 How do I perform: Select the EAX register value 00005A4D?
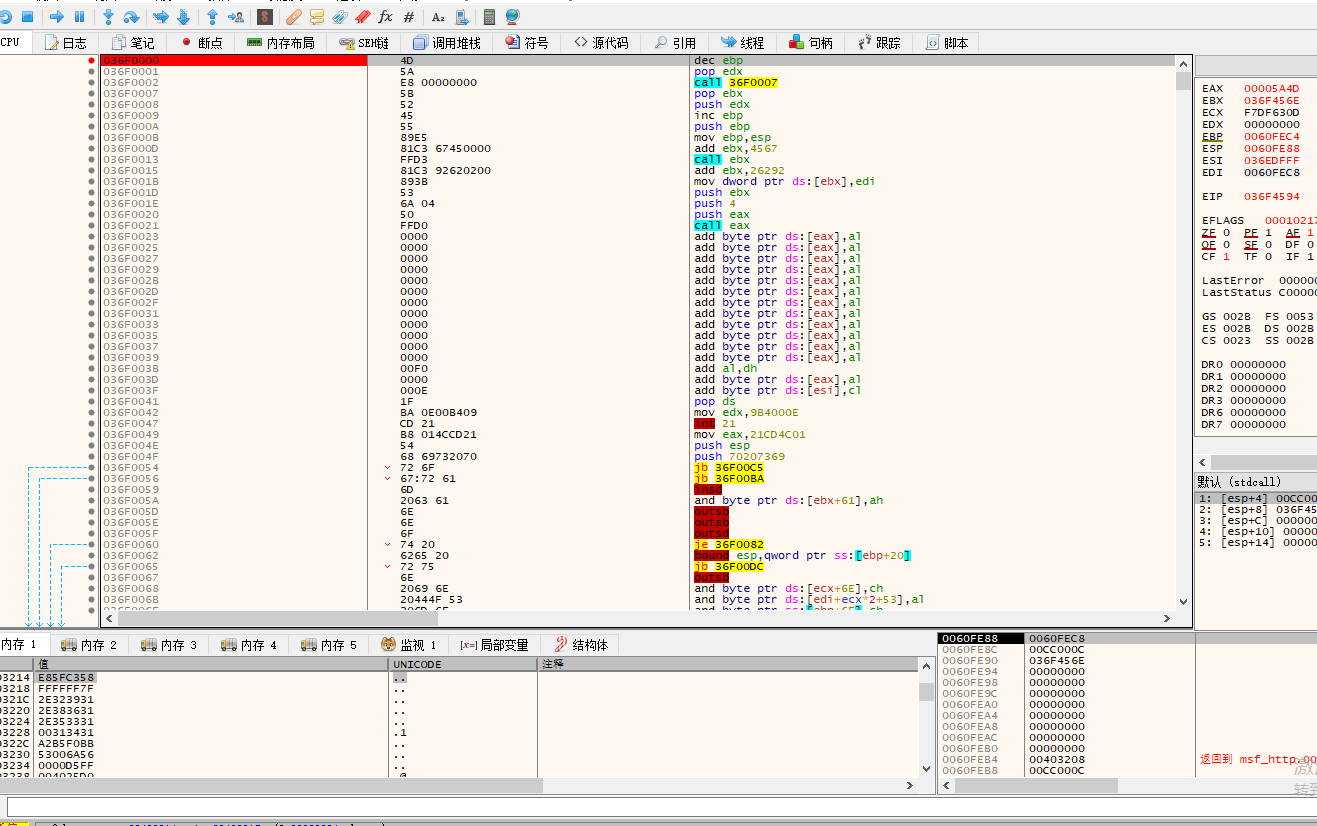point(1272,89)
